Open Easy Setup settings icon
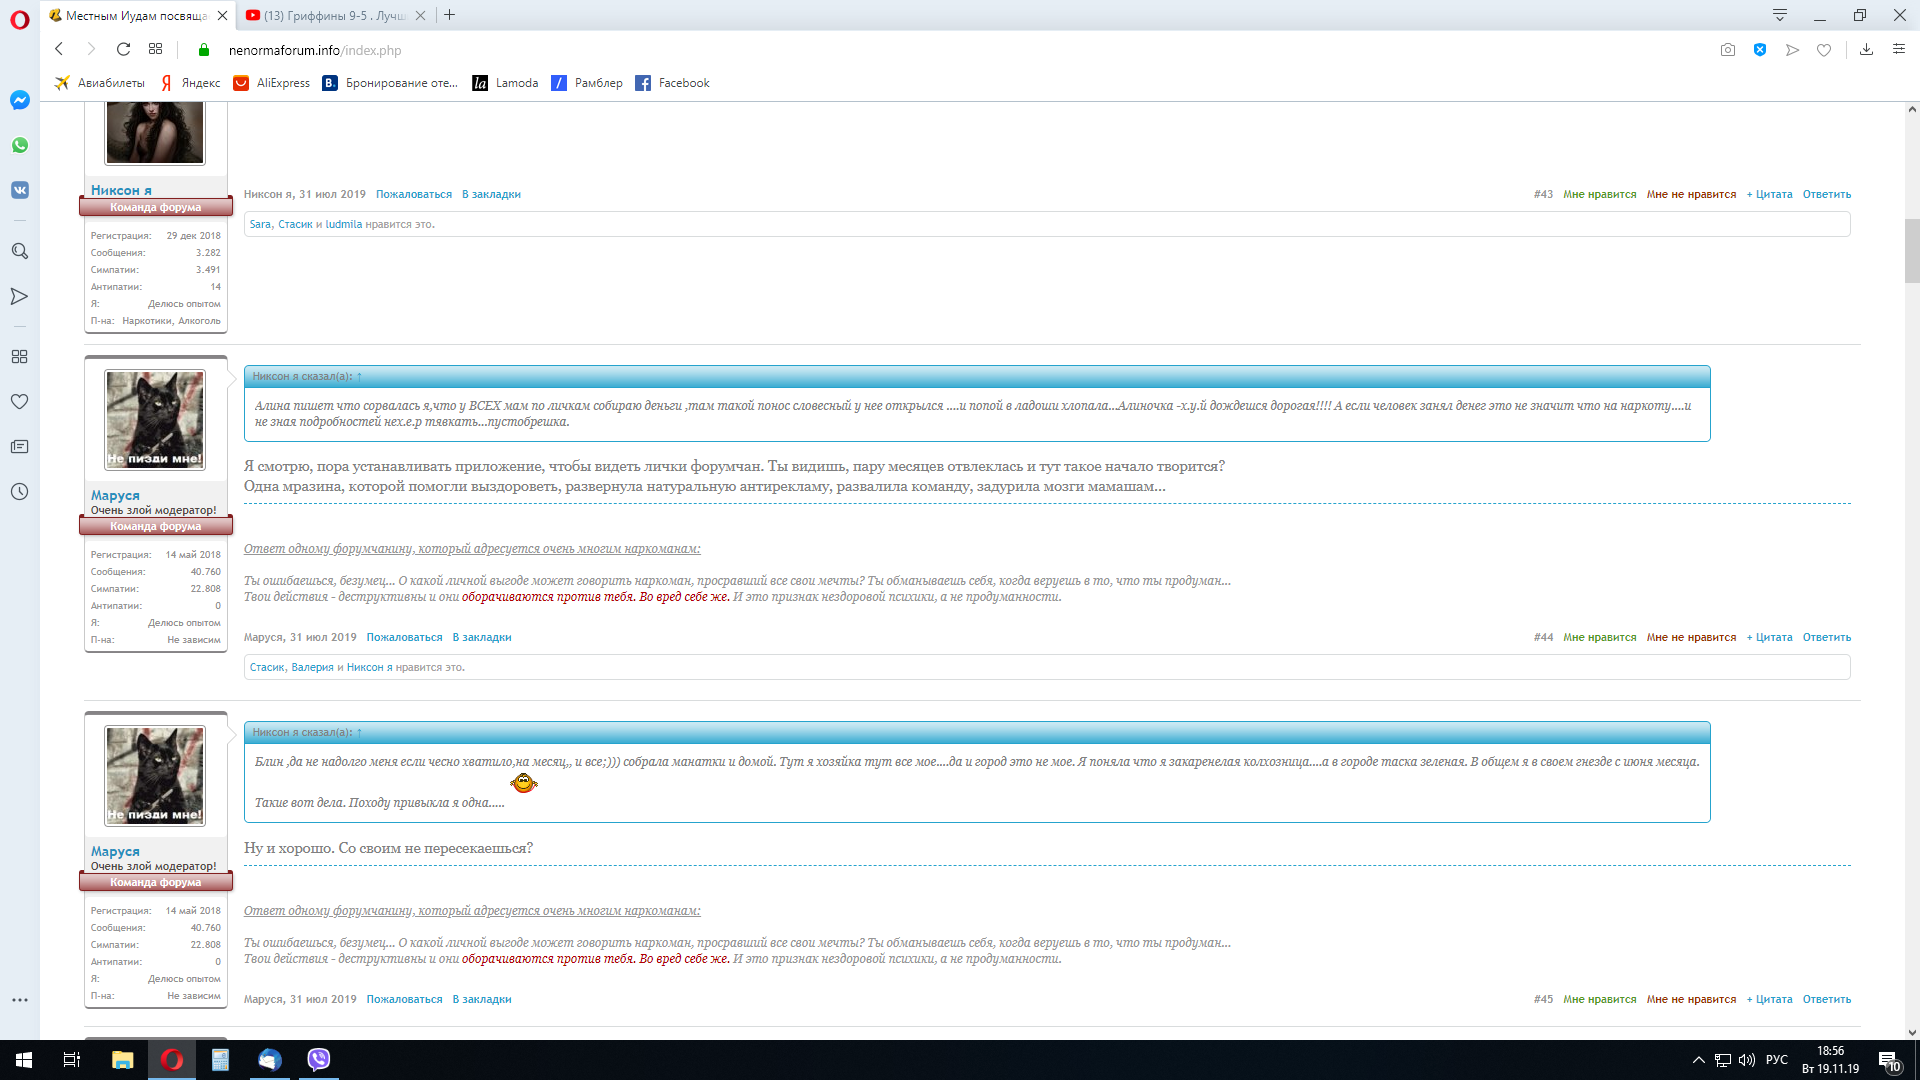This screenshot has height=1080, width=1920. click(1899, 50)
